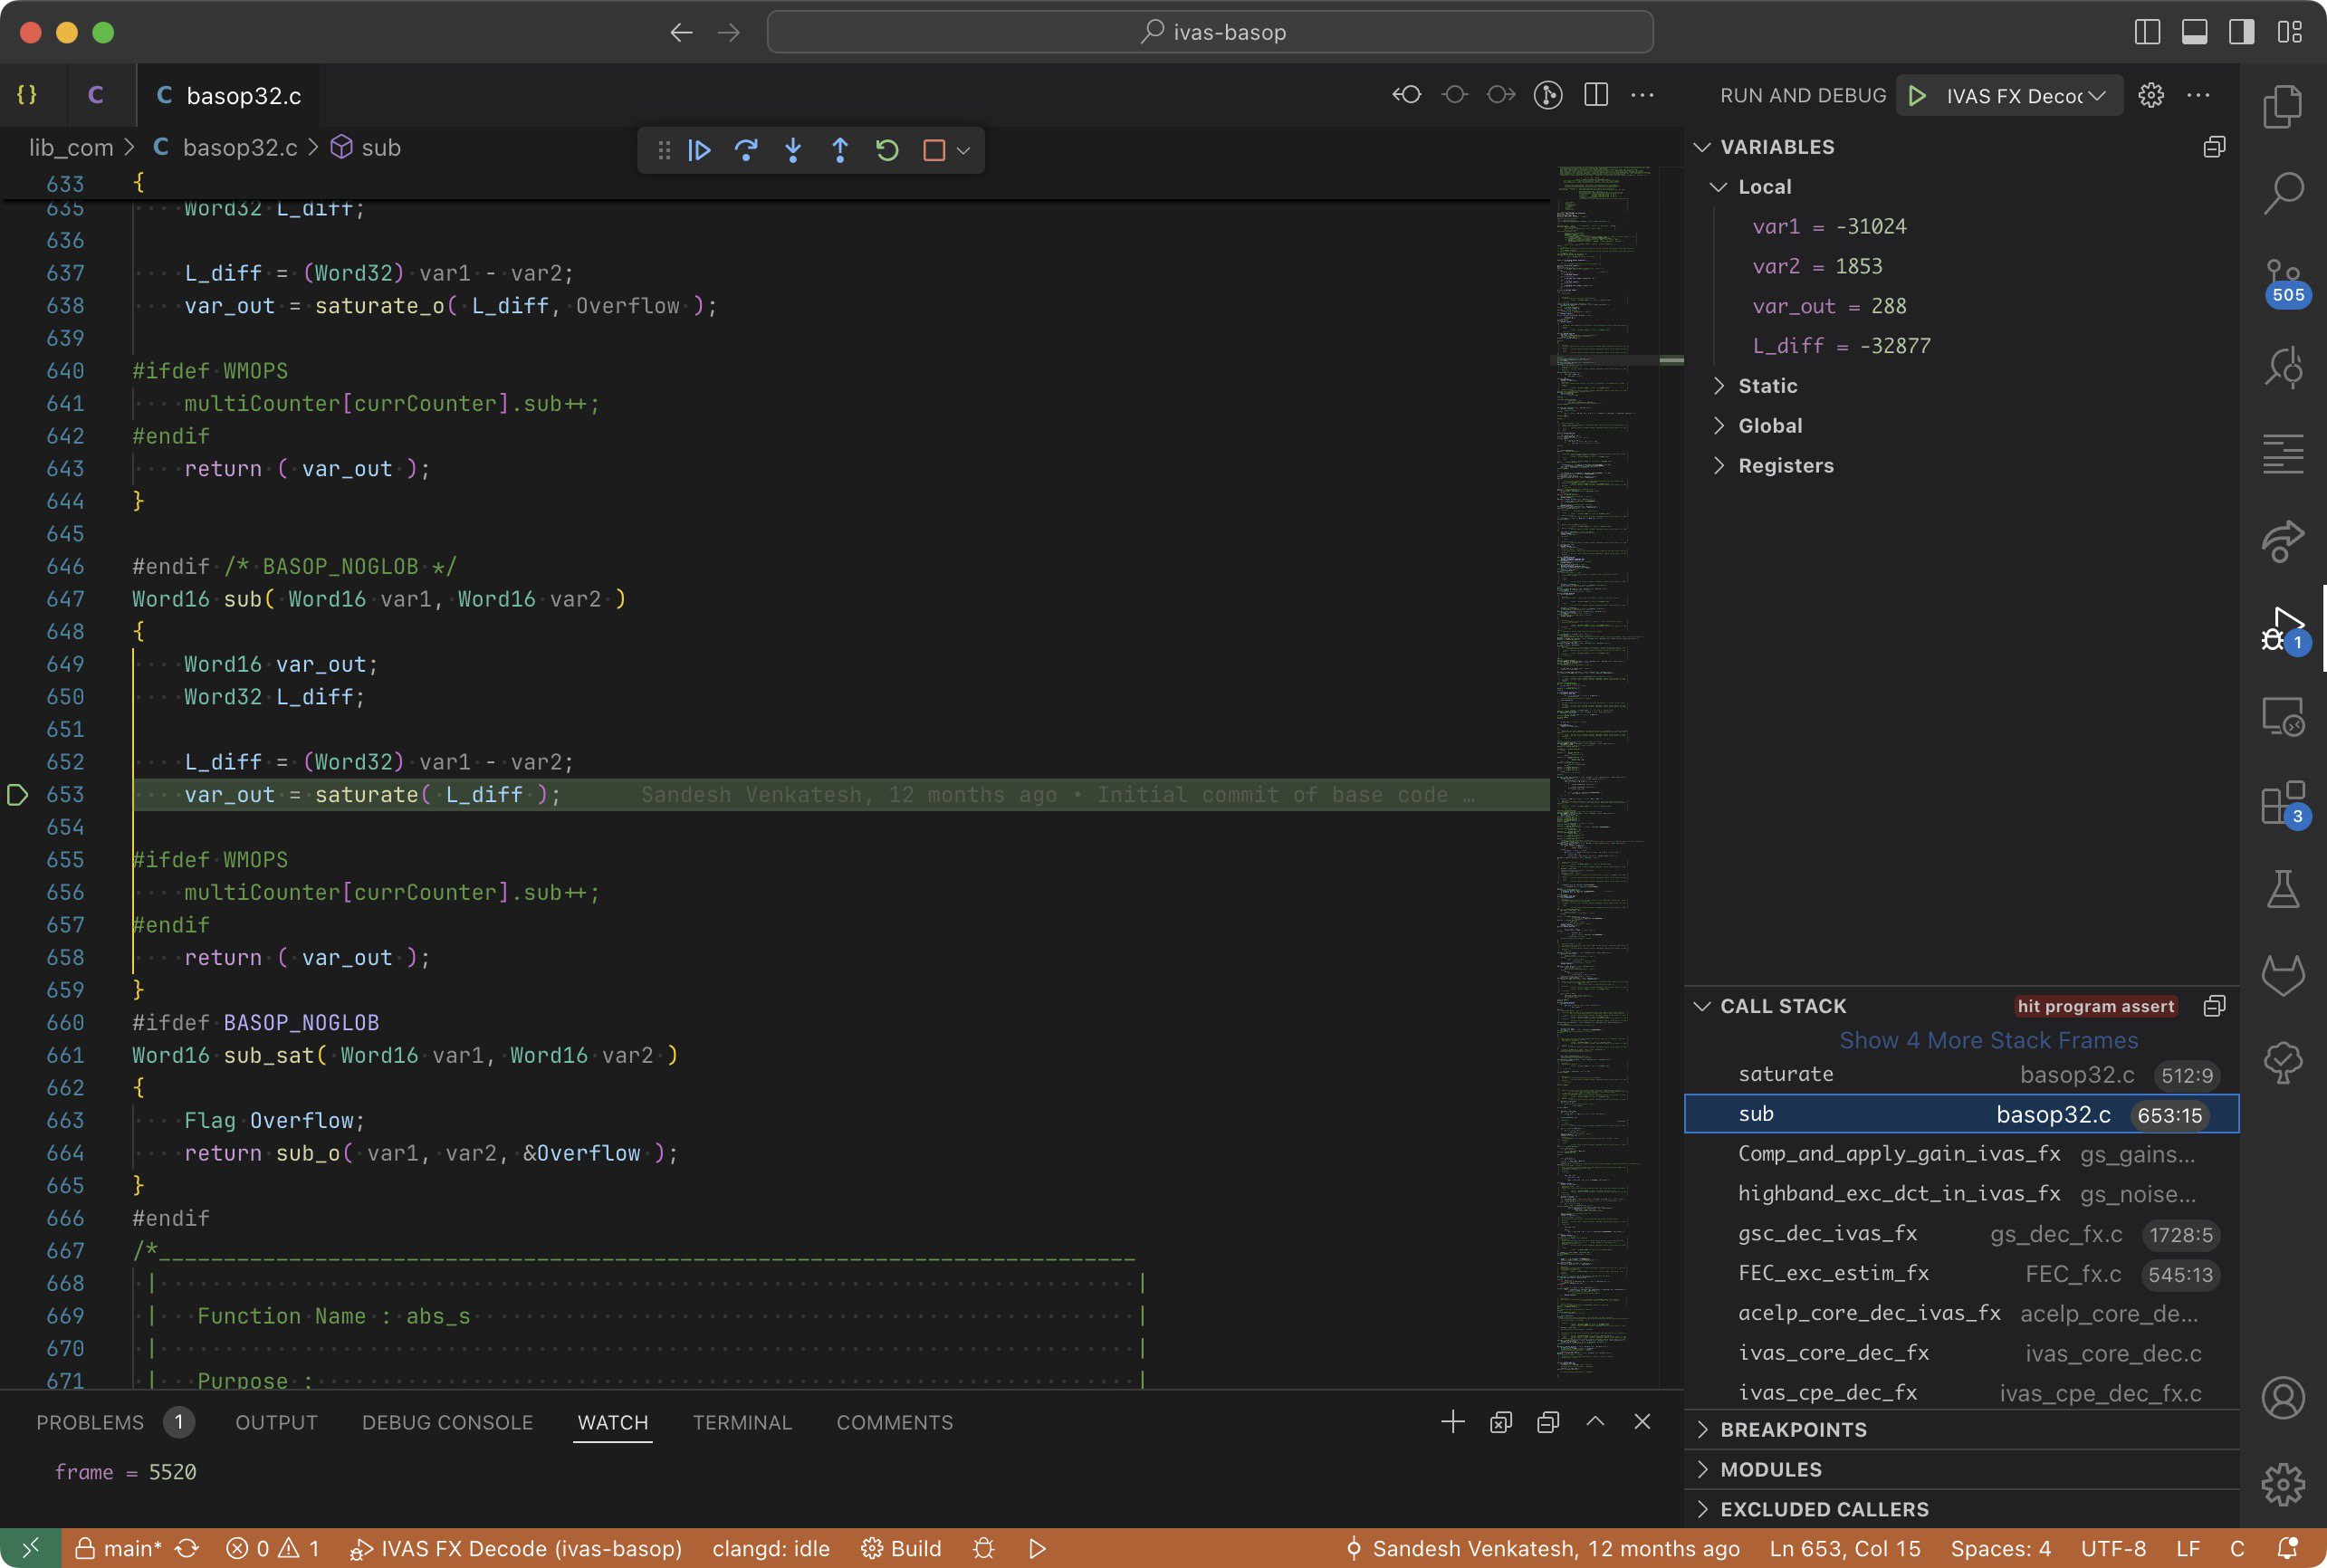2327x1568 pixels.
Task: Switch to the TERMINAL tab
Action: pos(742,1422)
